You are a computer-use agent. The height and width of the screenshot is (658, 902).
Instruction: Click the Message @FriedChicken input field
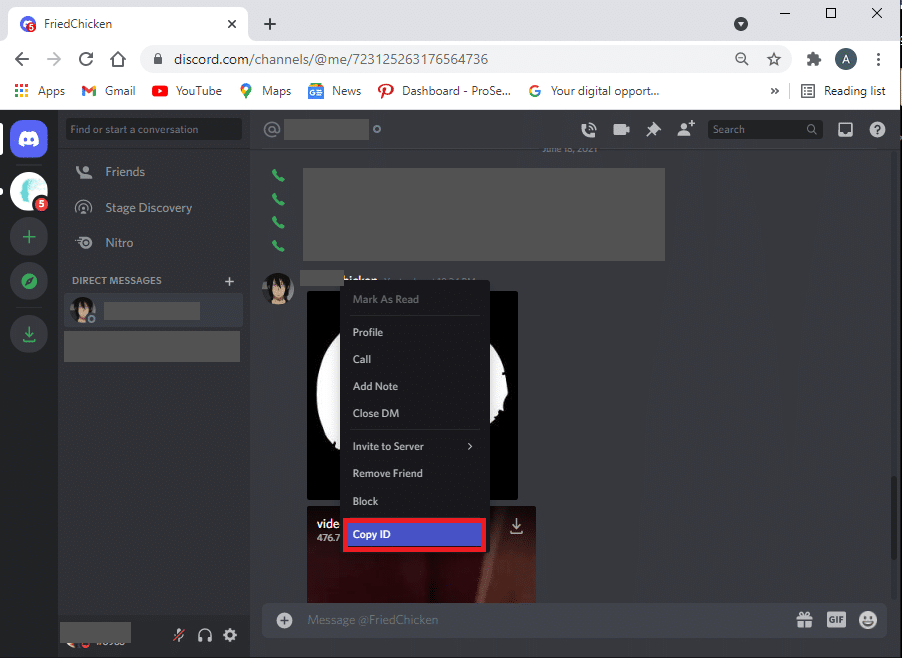coord(450,619)
